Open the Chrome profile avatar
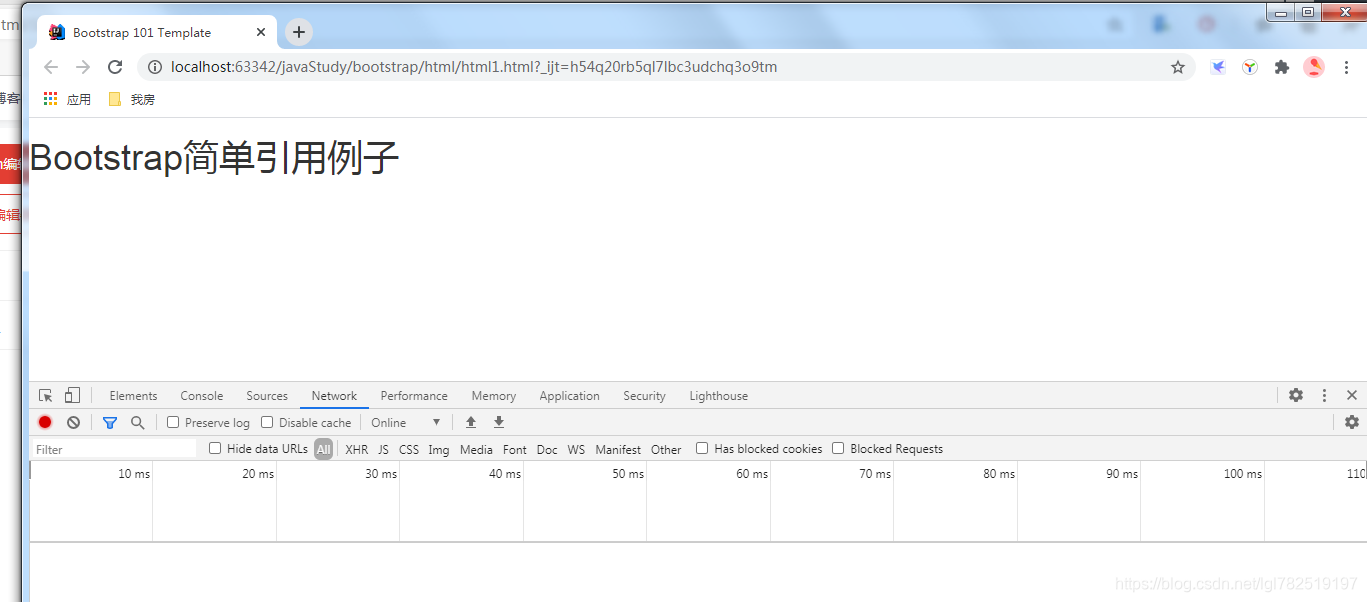 [1314, 67]
